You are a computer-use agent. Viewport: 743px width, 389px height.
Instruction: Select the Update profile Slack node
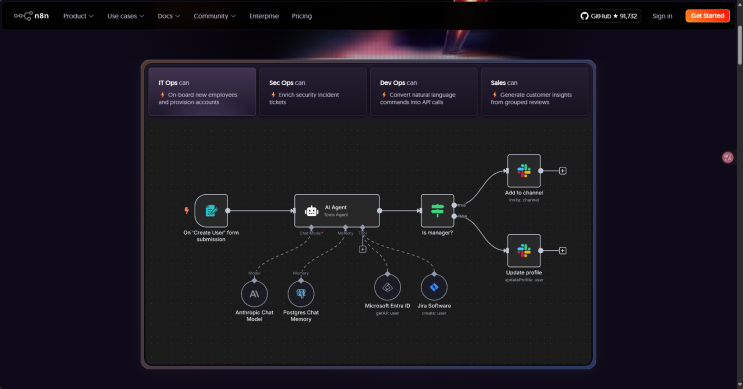pos(524,251)
